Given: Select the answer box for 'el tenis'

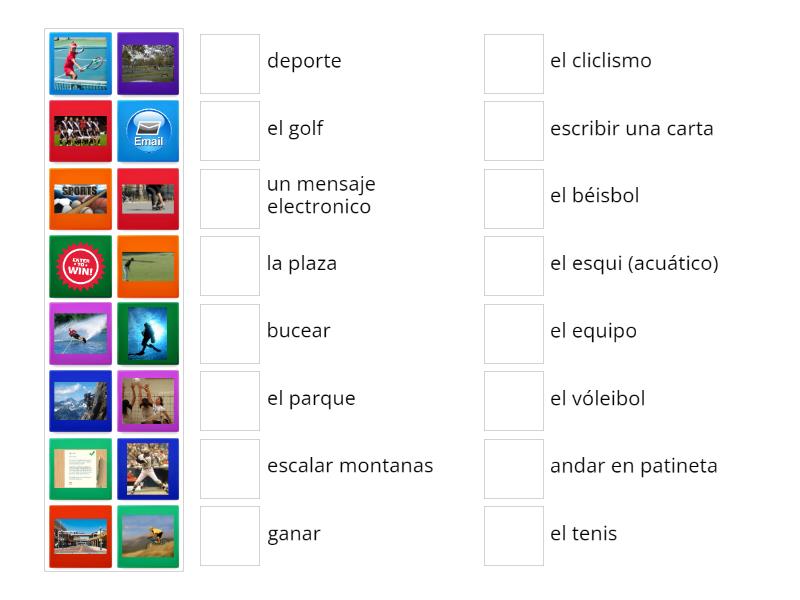Looking at the screenshot, I should 513,534.
